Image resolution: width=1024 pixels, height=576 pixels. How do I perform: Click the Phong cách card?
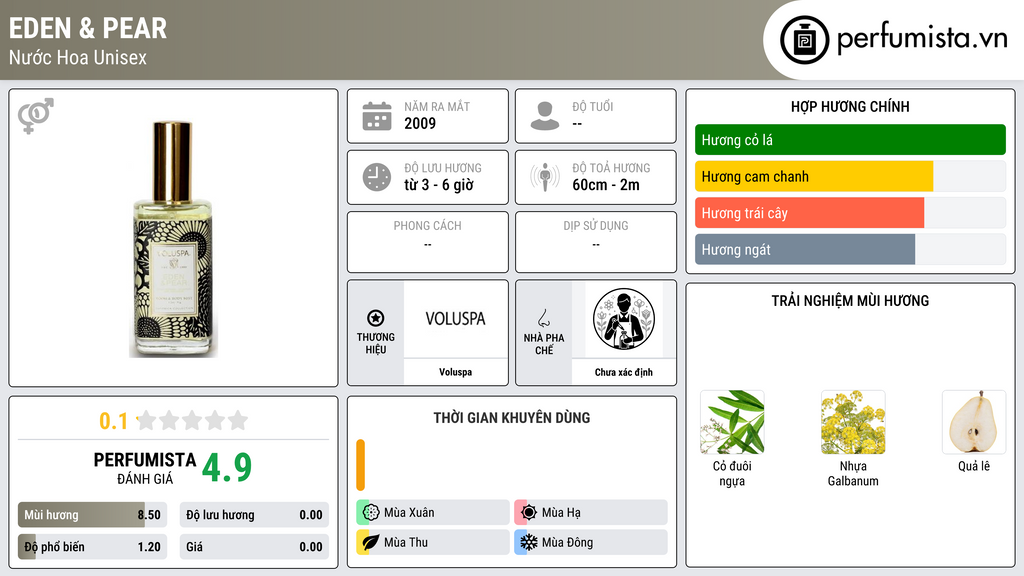[428, 242]
